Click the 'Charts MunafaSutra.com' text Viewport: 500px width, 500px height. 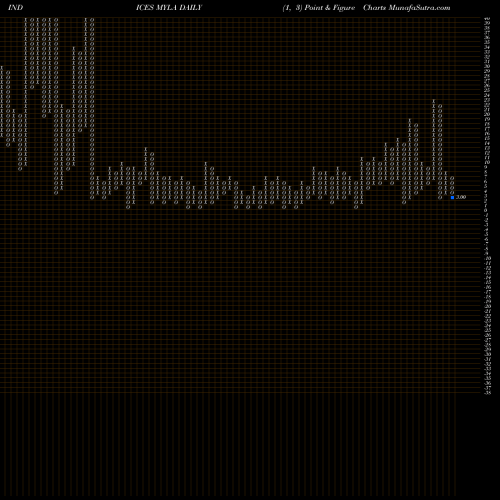(x=407, y=8)
